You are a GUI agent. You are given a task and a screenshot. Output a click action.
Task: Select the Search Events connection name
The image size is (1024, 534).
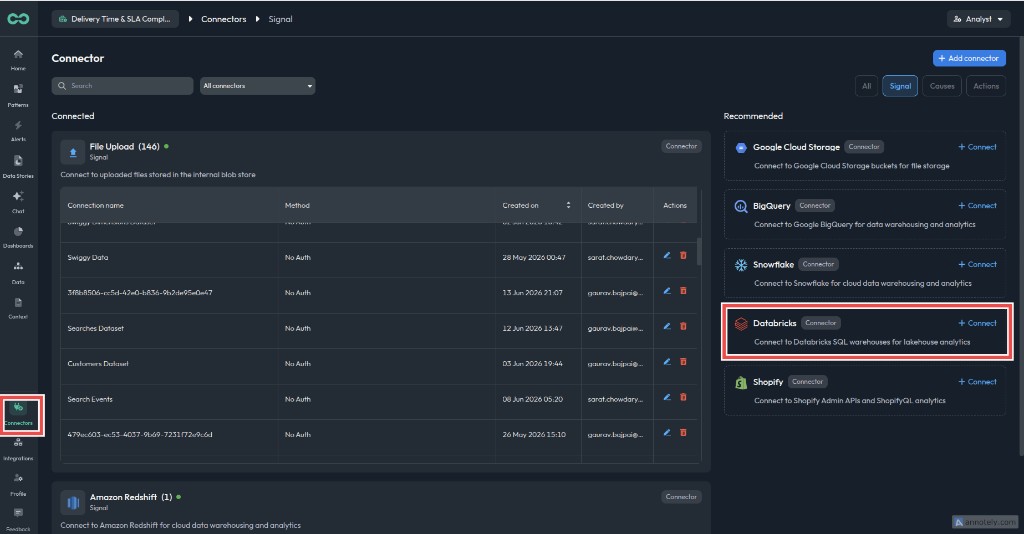89,399
